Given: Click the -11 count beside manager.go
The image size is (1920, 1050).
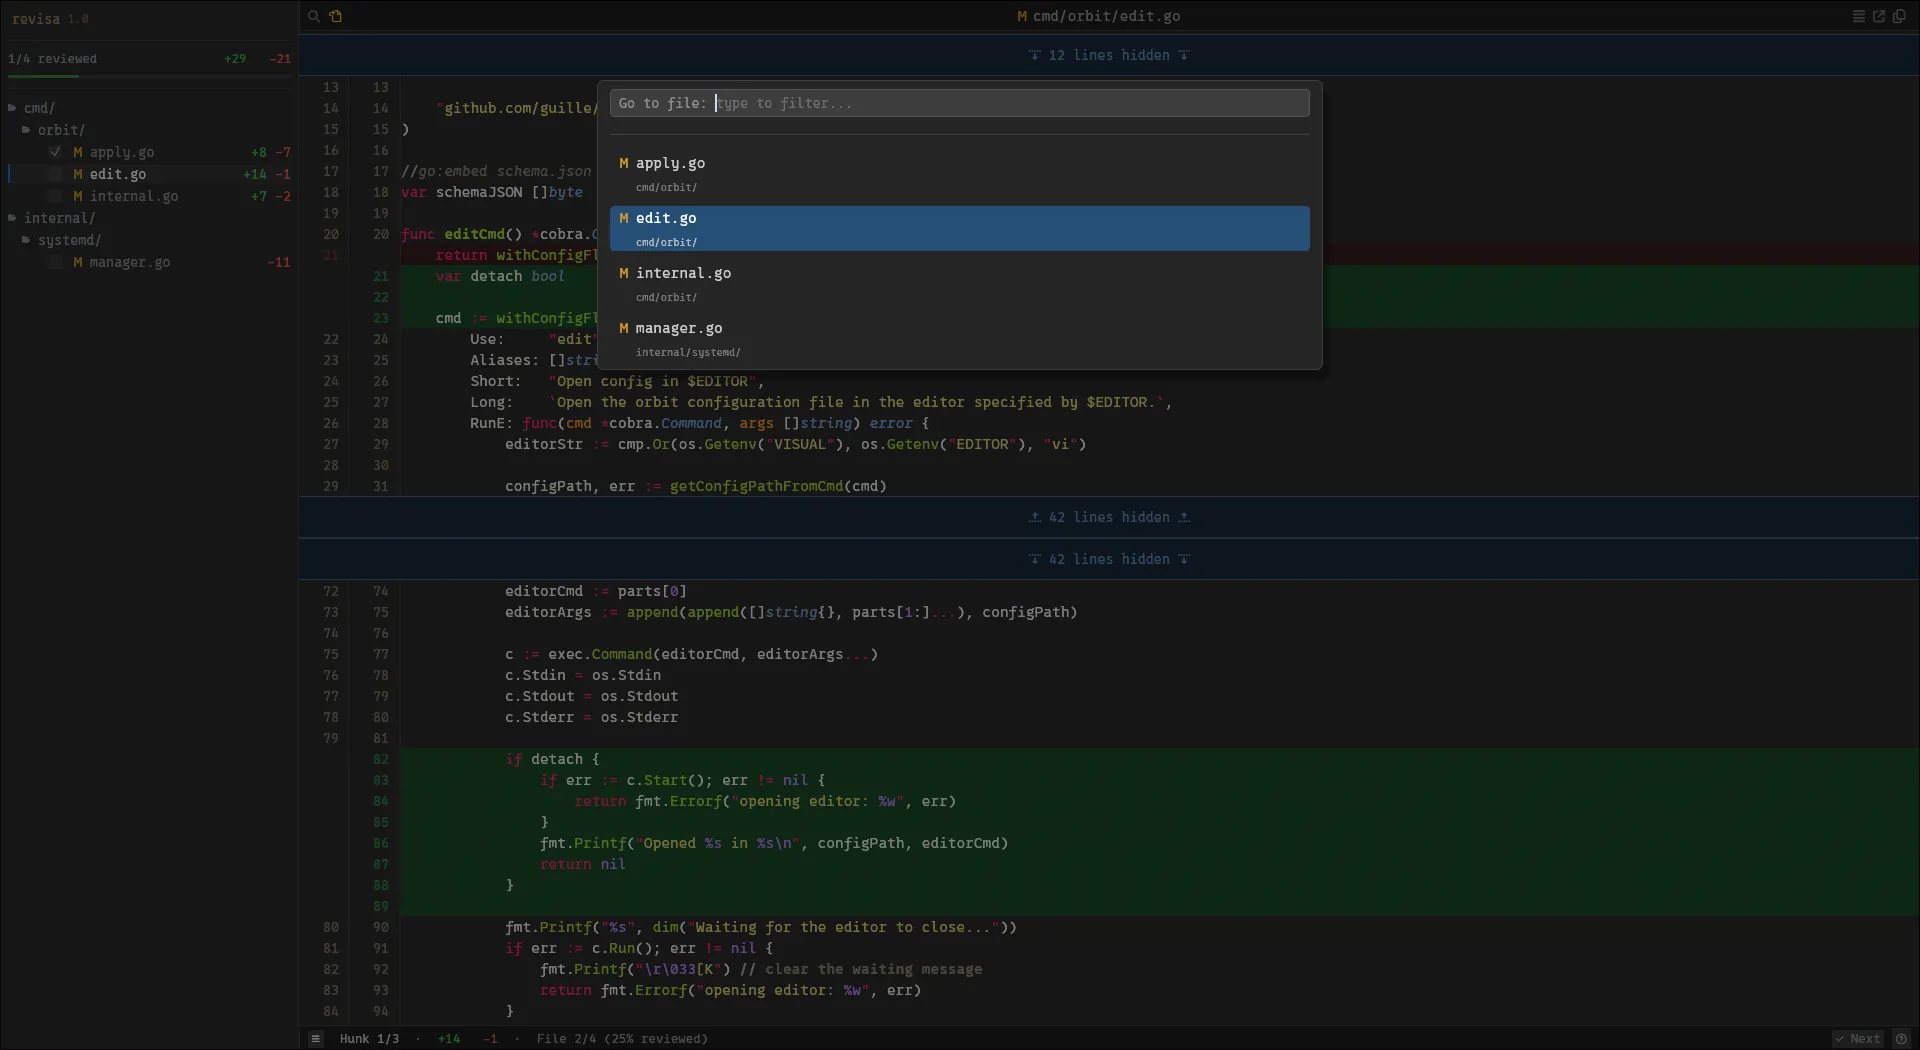Looking at the screenshot, I should 279,262.
